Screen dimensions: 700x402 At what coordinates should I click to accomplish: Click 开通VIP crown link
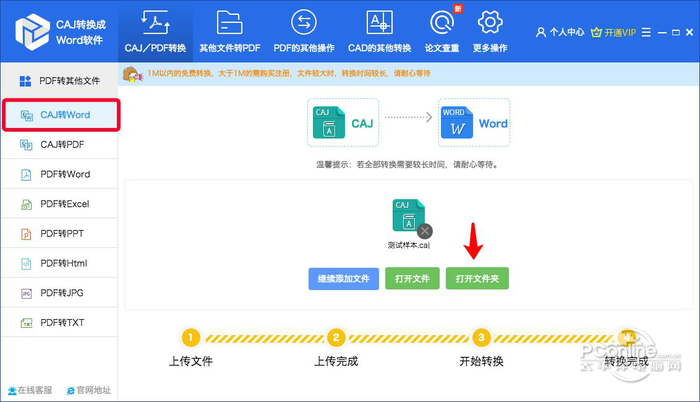[x=613, y=32]
